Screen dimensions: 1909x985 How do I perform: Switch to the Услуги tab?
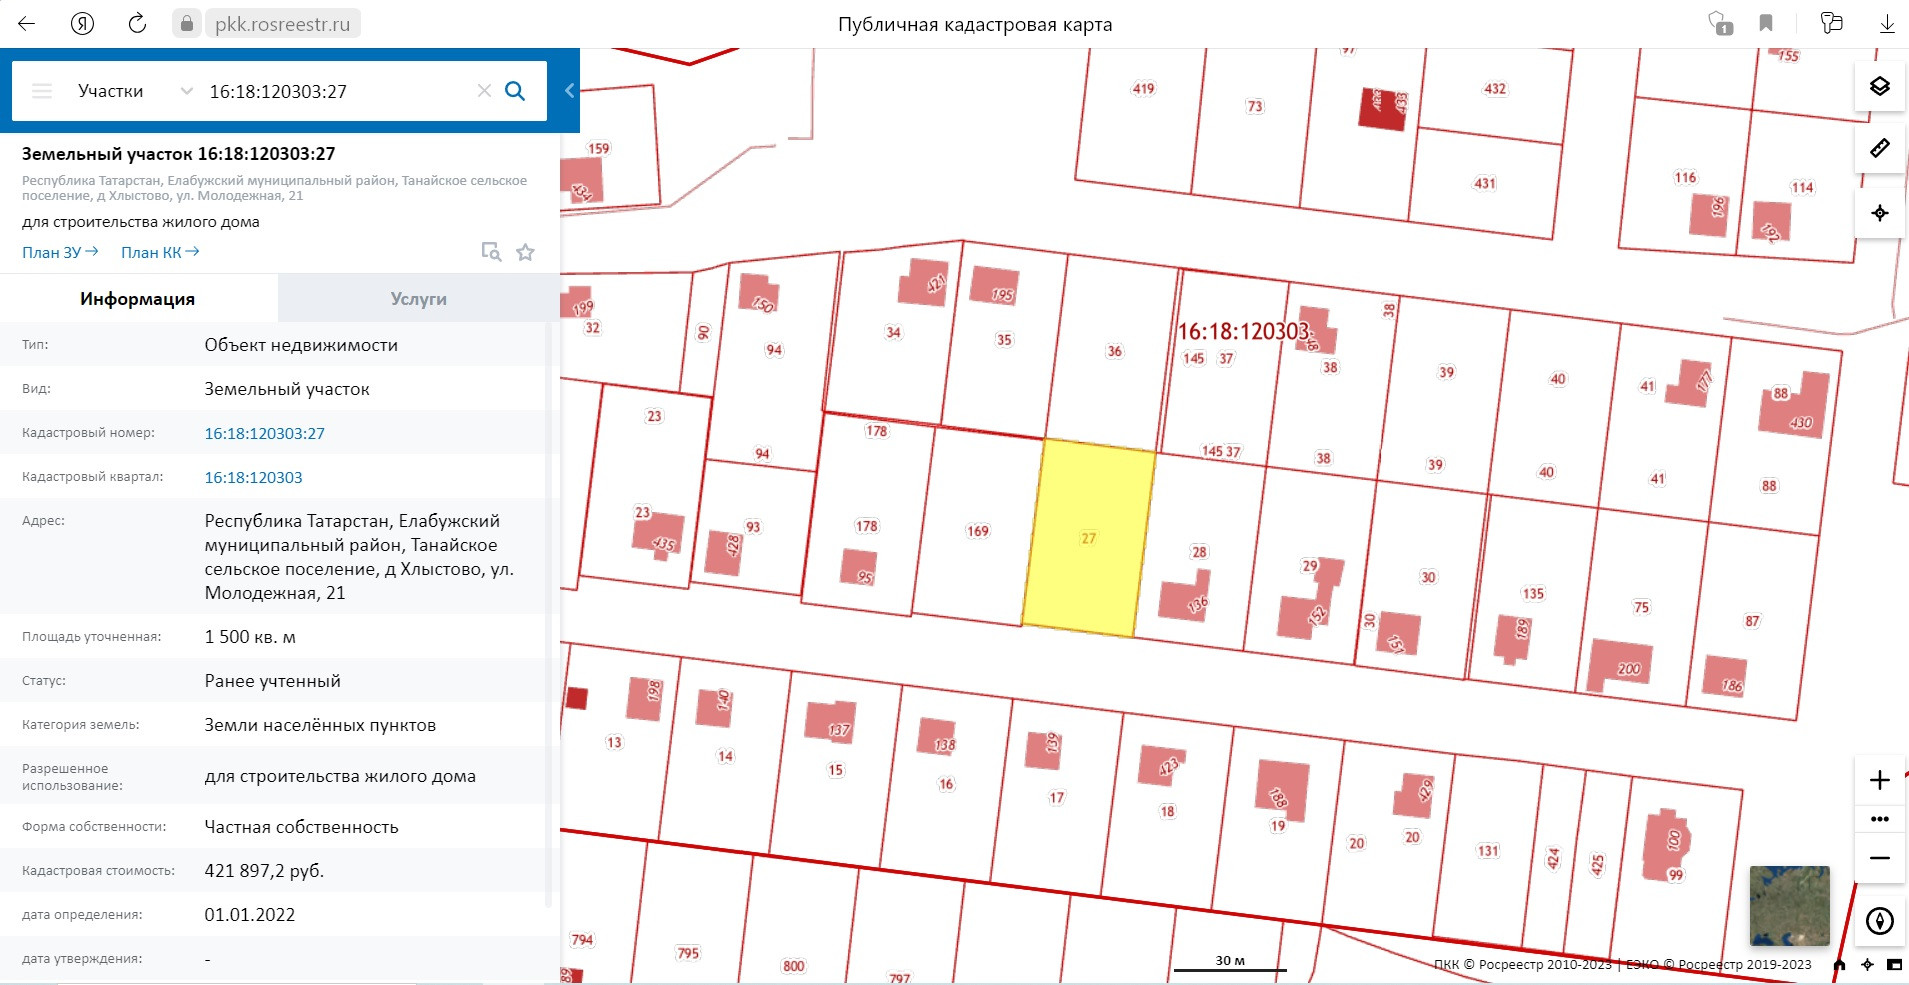(x=418, y=299)
